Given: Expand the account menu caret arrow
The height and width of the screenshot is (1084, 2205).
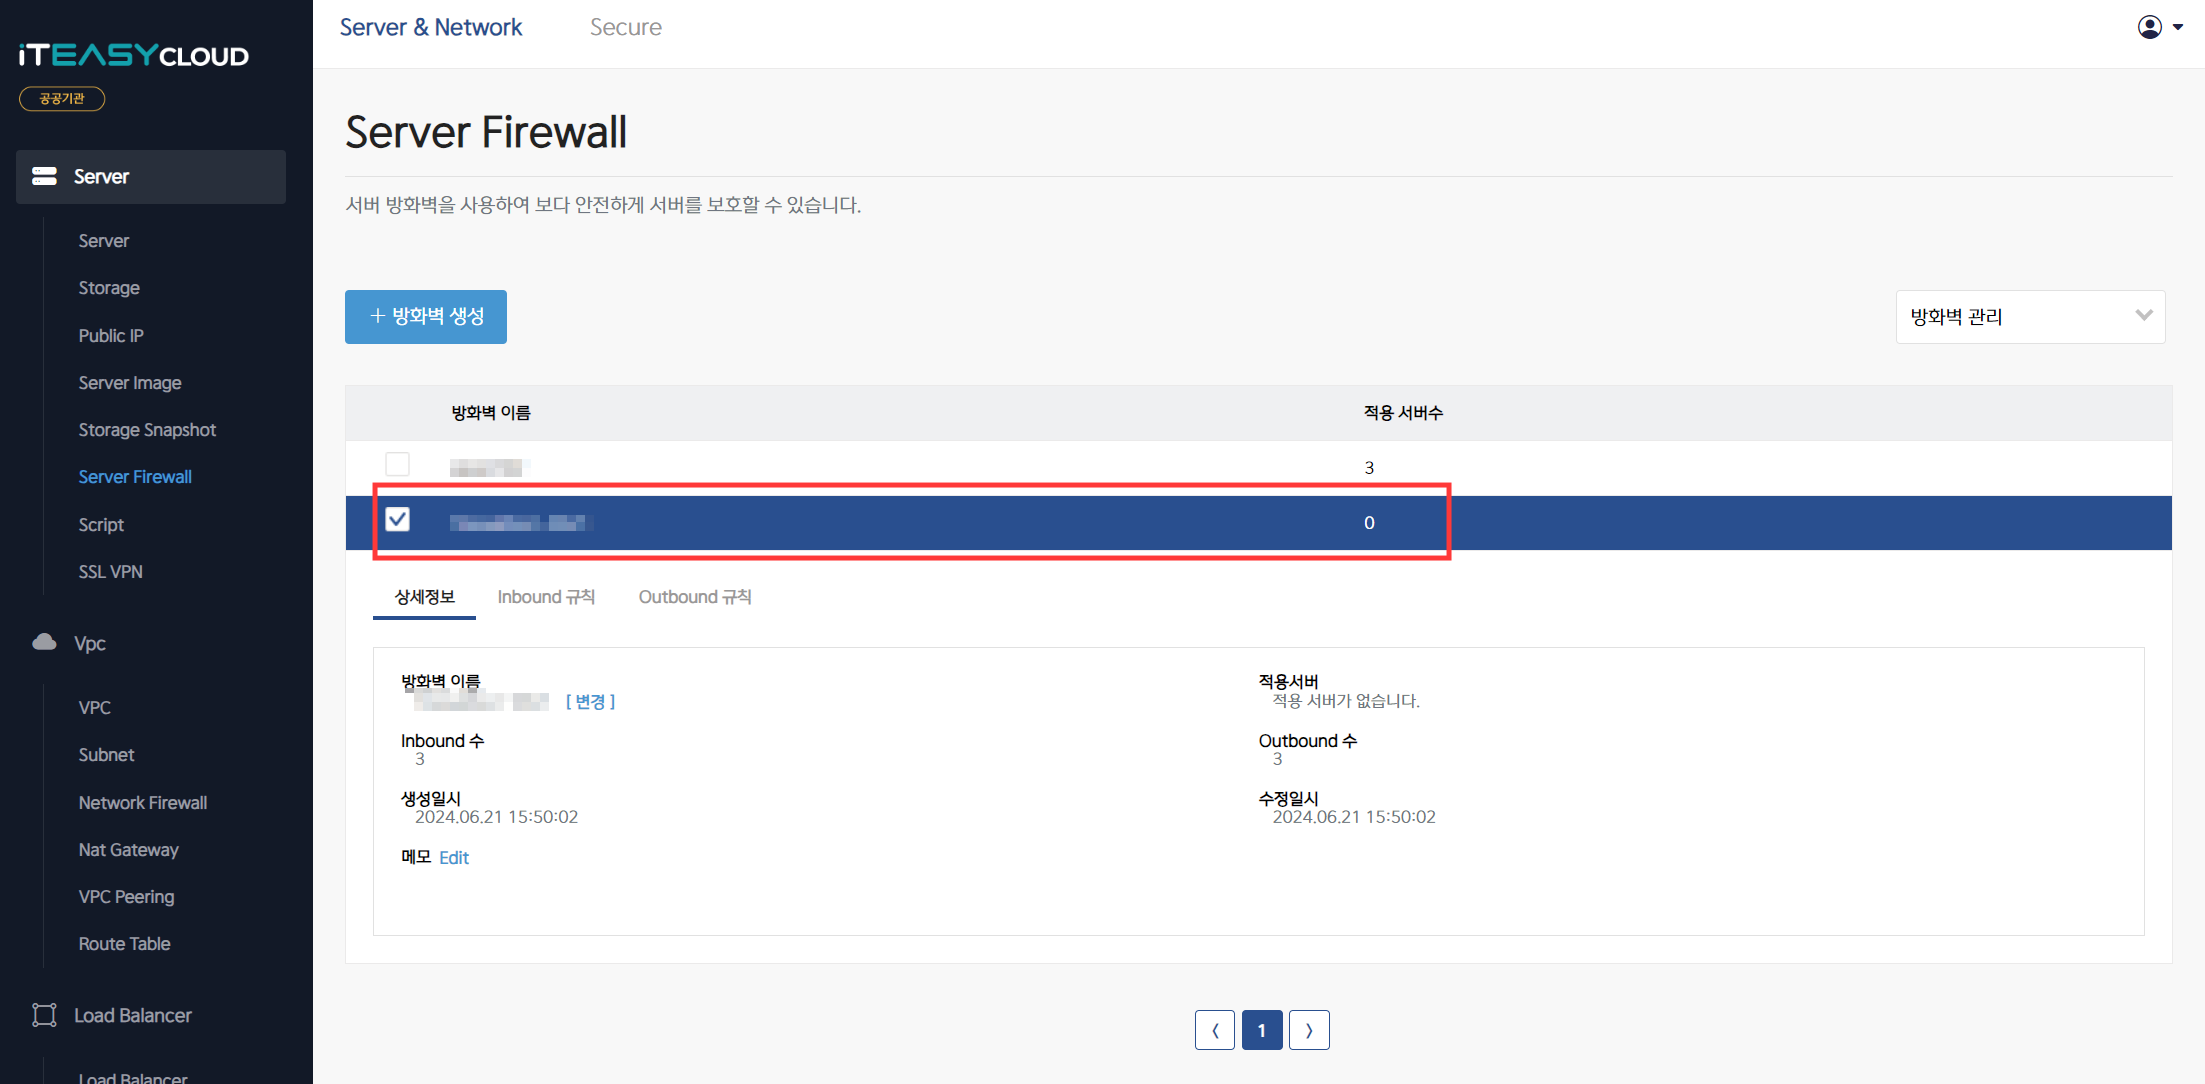Looking at the screenshot, I should pos(2178,28).
